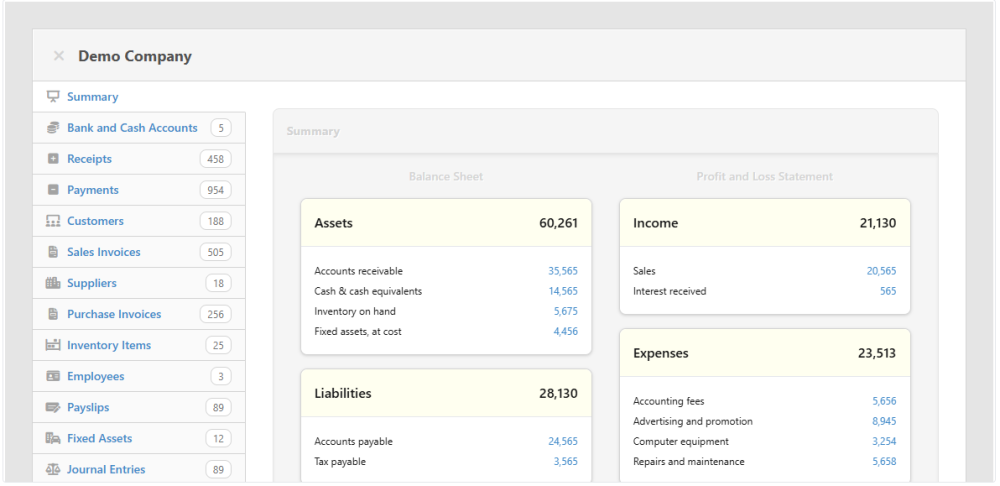The width and height of the screenshot is (1000, 486).
Task: Open Tax payable amount 3,565
Action: coord(566,462)
